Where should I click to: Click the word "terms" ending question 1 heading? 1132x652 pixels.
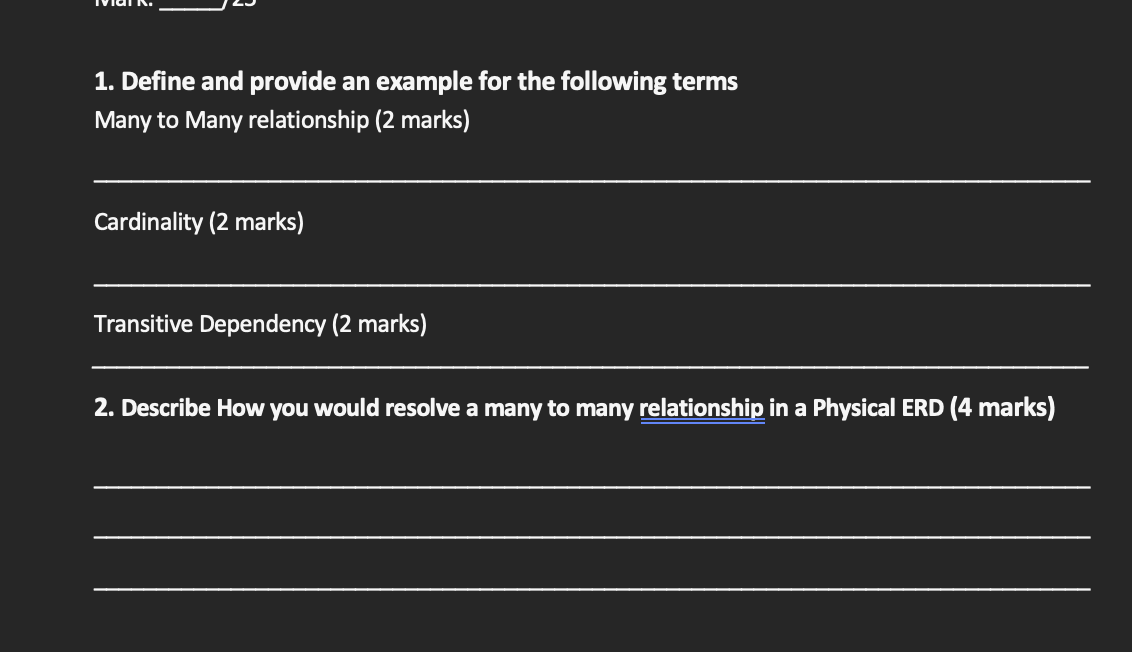(x=705, y=81)
